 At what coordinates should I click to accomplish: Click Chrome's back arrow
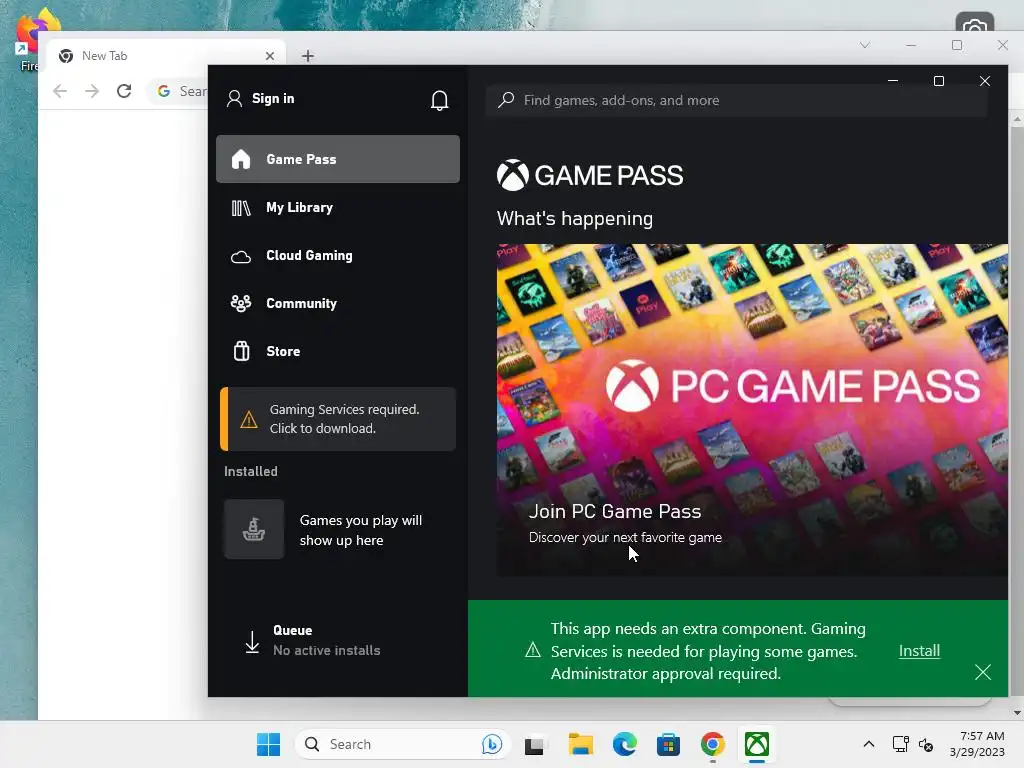[x=60, y=91]
